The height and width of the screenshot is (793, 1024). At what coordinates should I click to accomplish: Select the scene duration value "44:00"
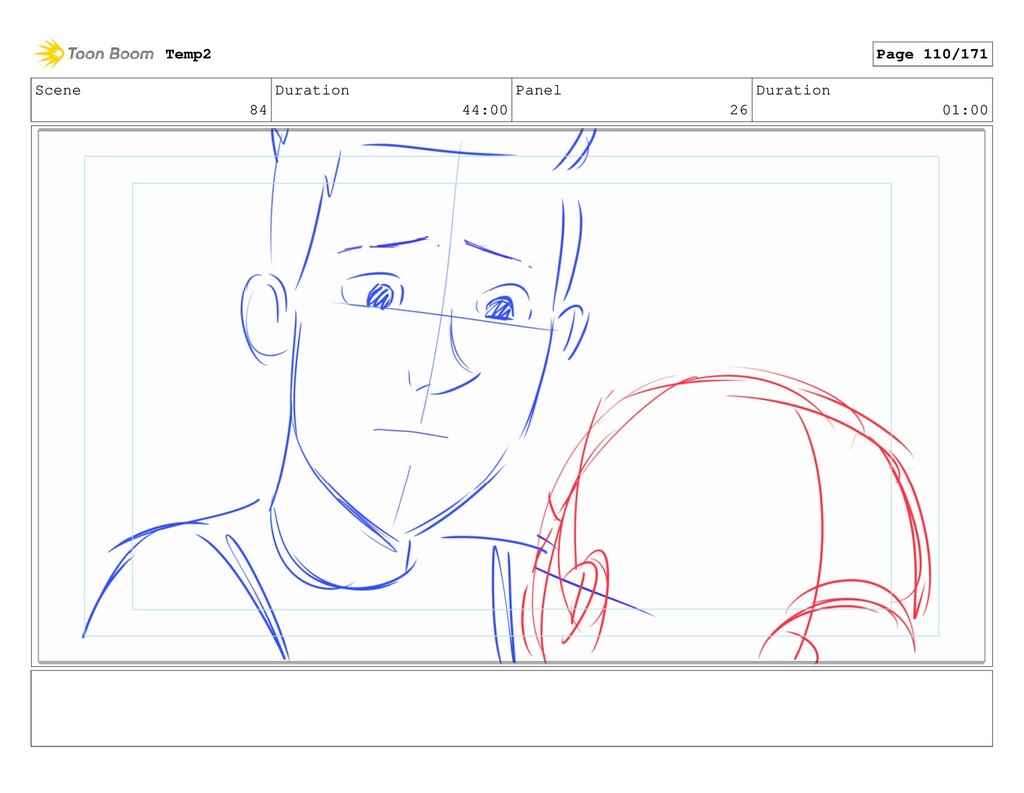pos(485,110)
